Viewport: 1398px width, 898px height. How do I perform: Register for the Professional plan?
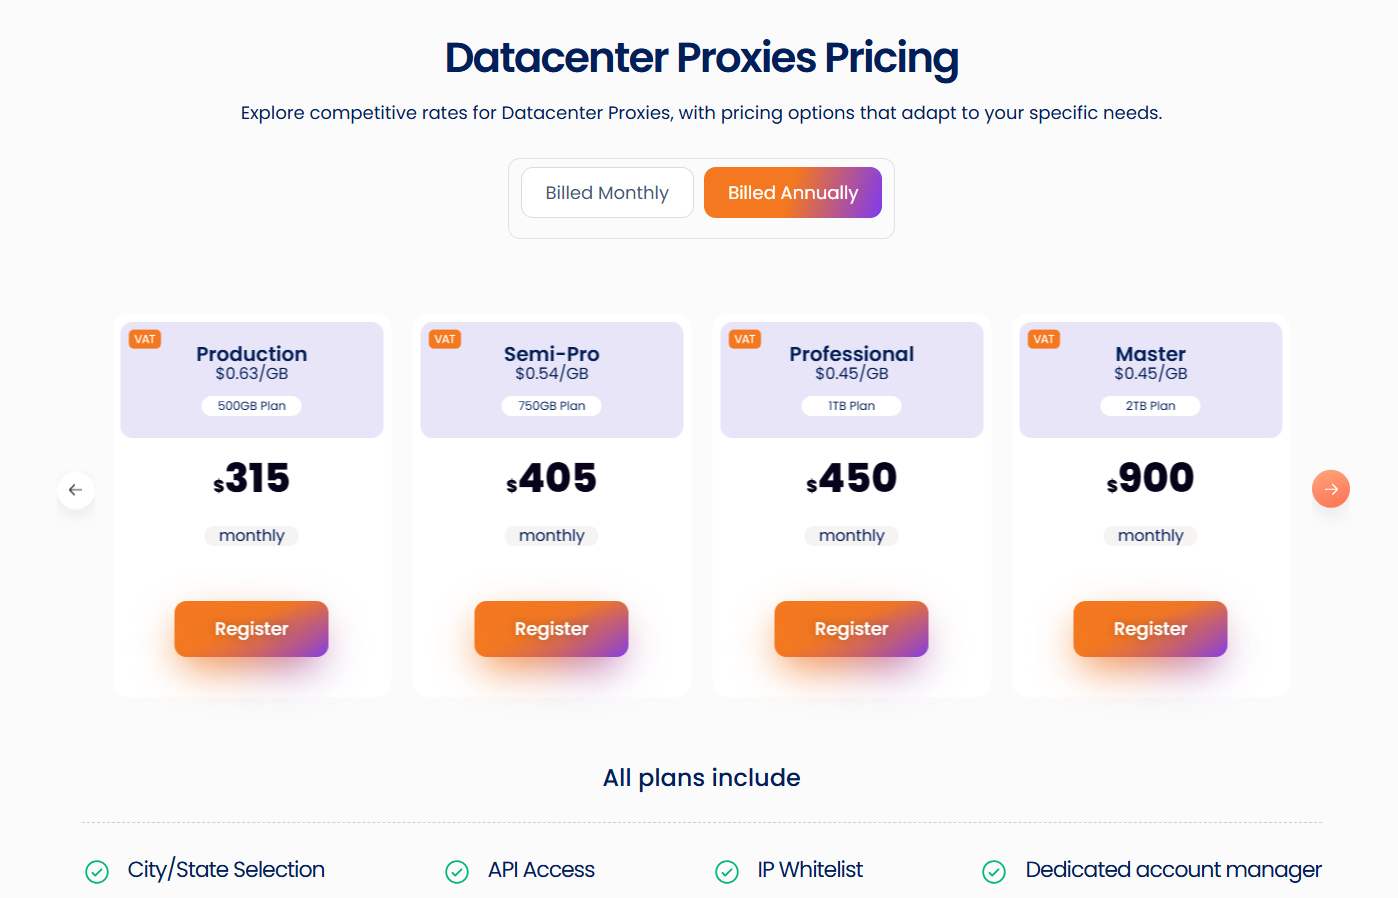click(851, 629)
